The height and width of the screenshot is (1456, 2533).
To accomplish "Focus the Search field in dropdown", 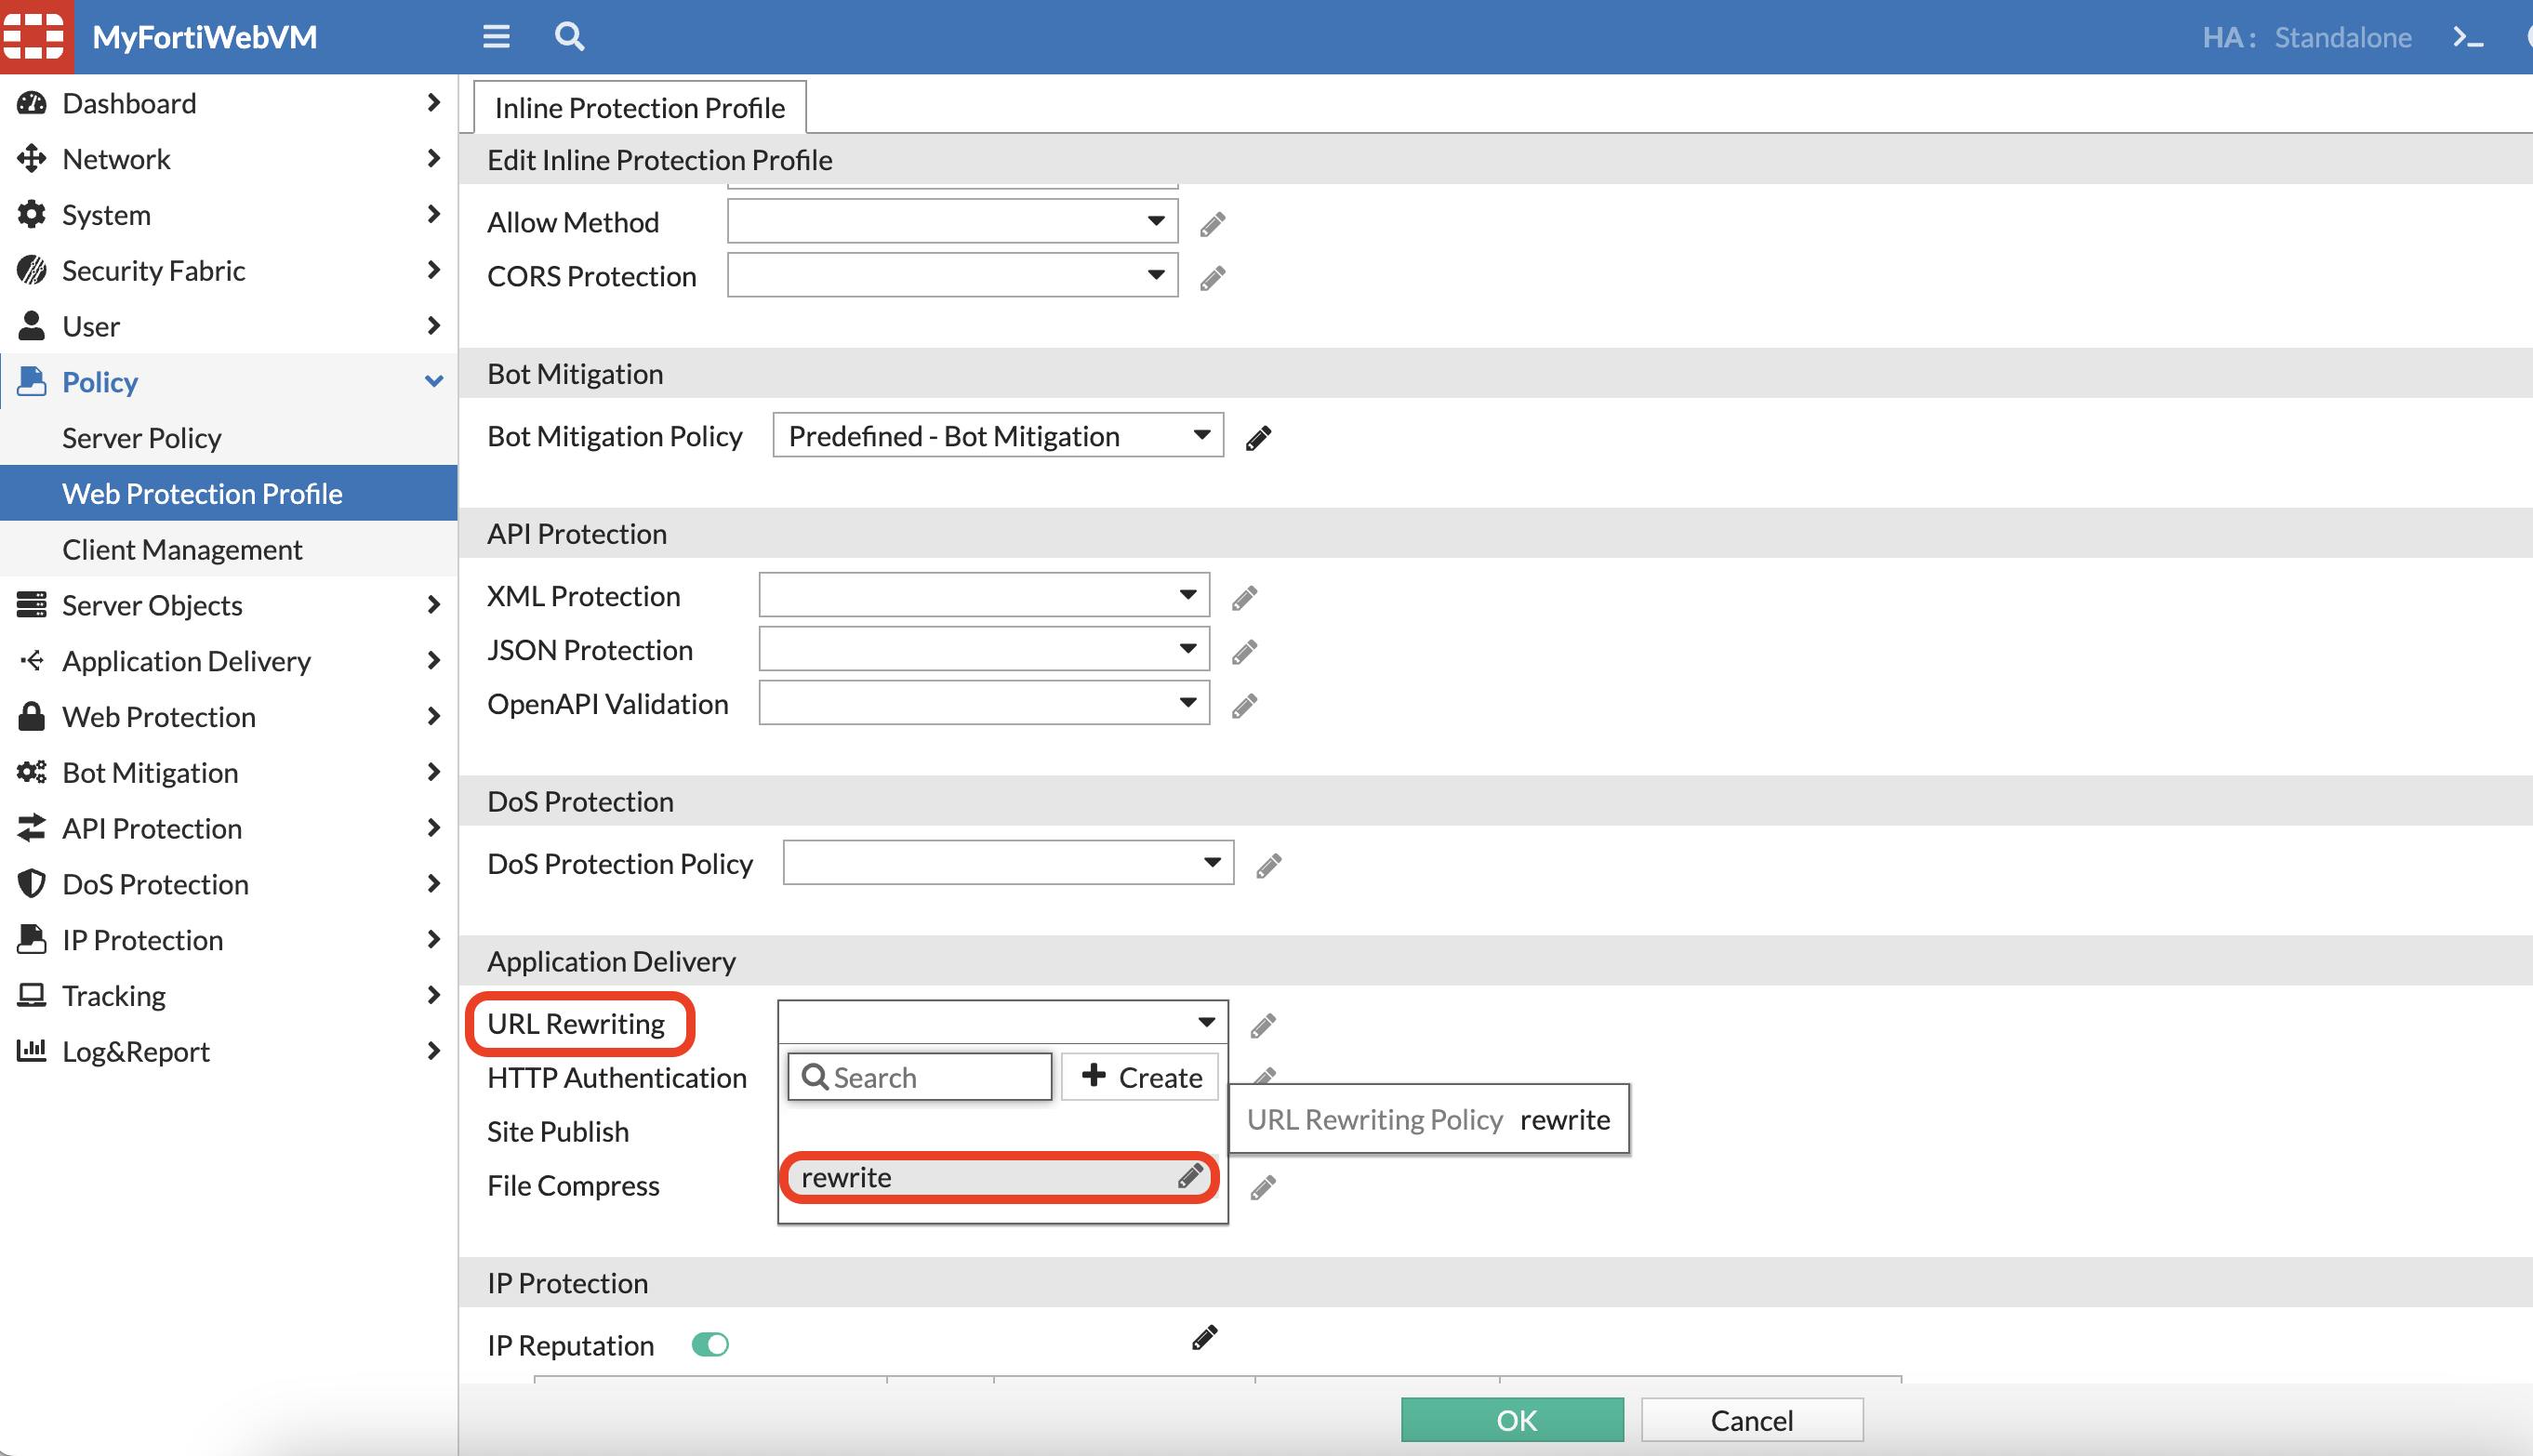I will point(920,1077).
